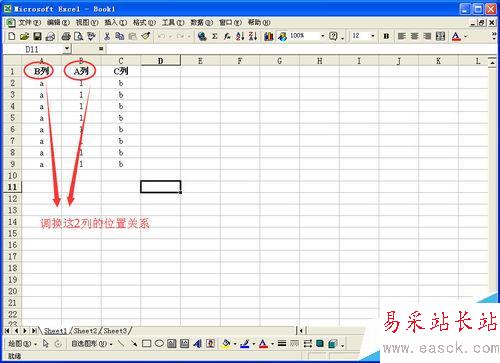
Task: Sort descending Z to A
Action: click(253, 36)
